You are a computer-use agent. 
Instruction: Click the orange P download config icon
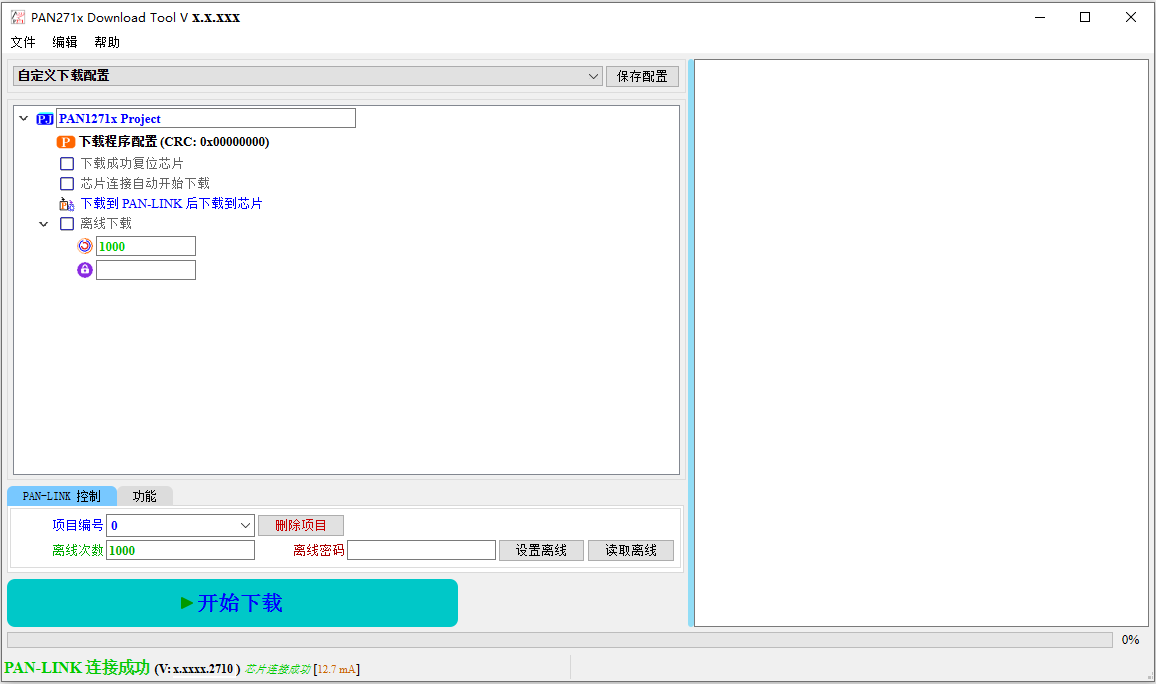(x=66, y=142)
